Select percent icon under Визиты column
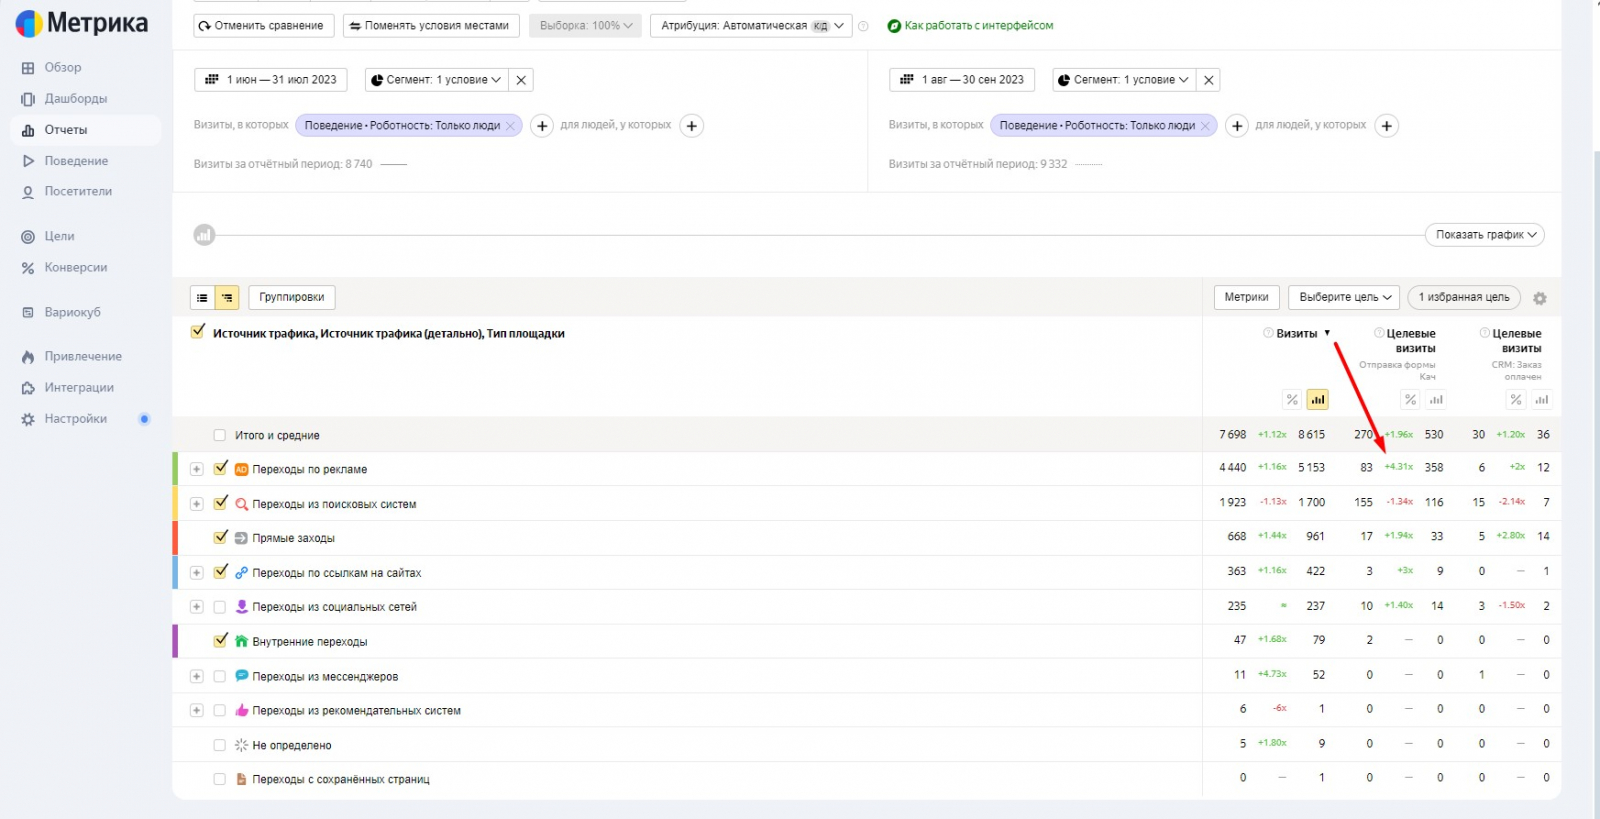Image resolution: width=1600 pixels, height=819 pixels. click(1292, 400)
